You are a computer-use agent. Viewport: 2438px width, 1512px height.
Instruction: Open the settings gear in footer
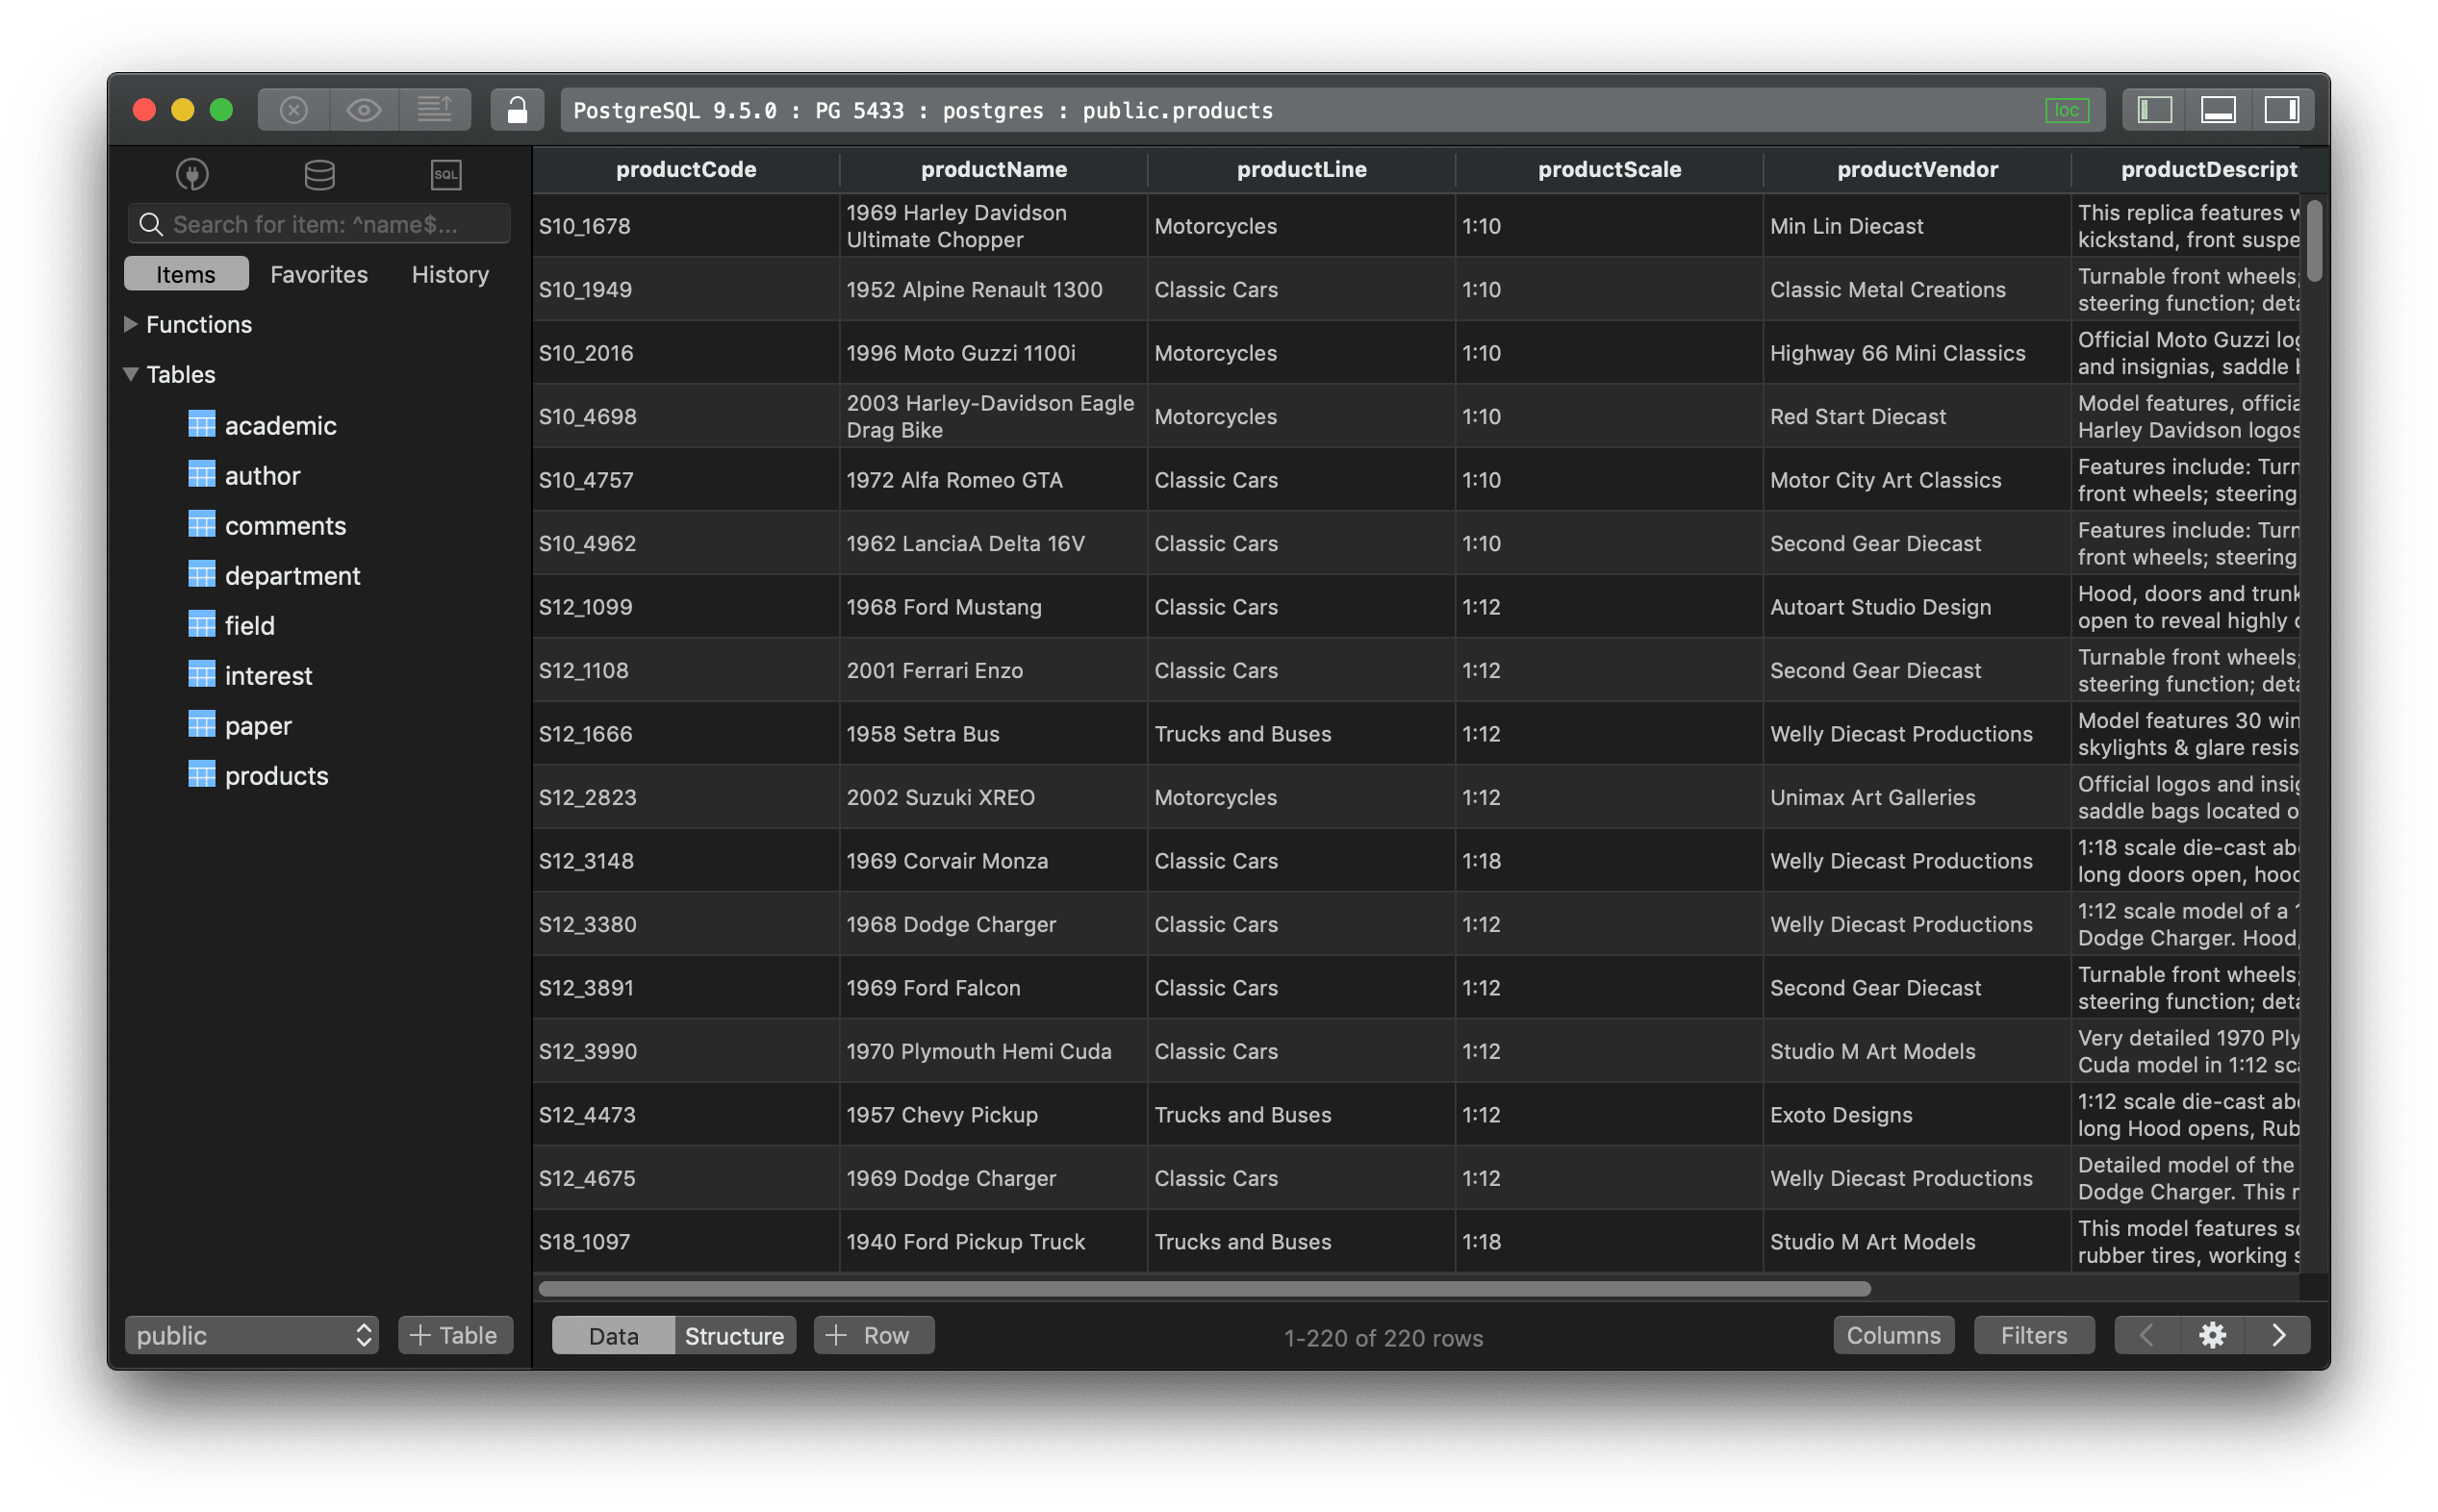2212,1335
